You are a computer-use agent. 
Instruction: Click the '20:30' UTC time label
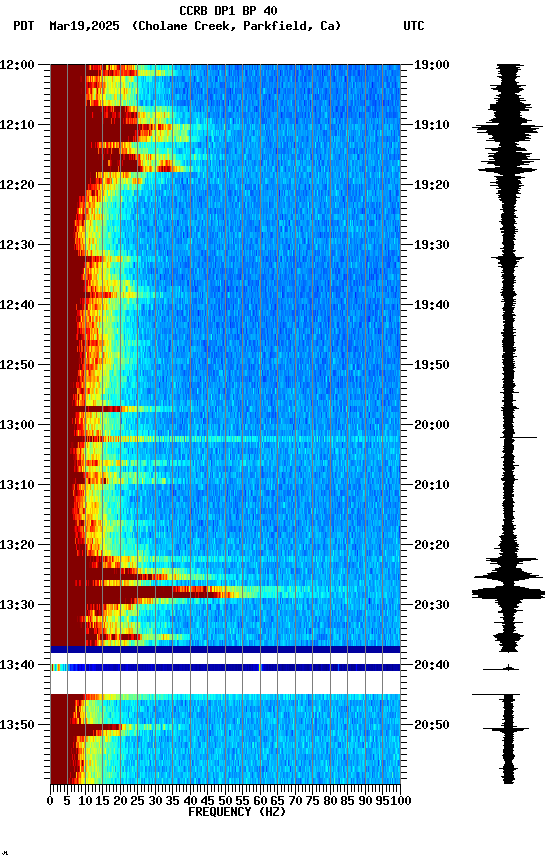432,605
